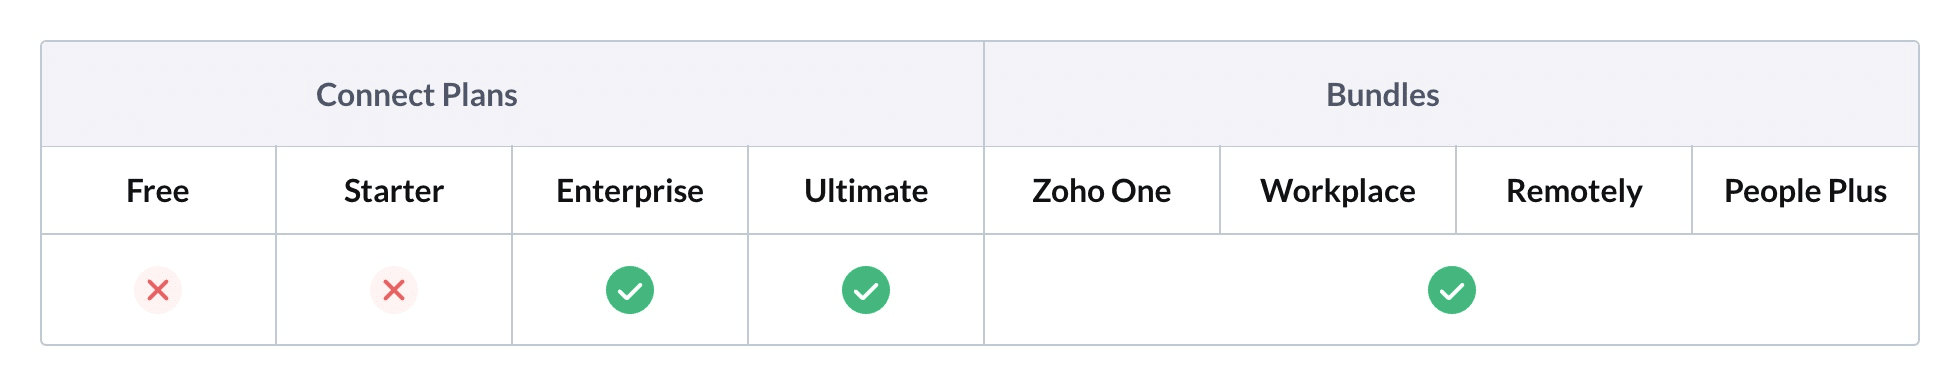Click empty header space right of Bundles title
Screen dimensions: 1960x386
pyautogui.click(x=1680, y=95)
